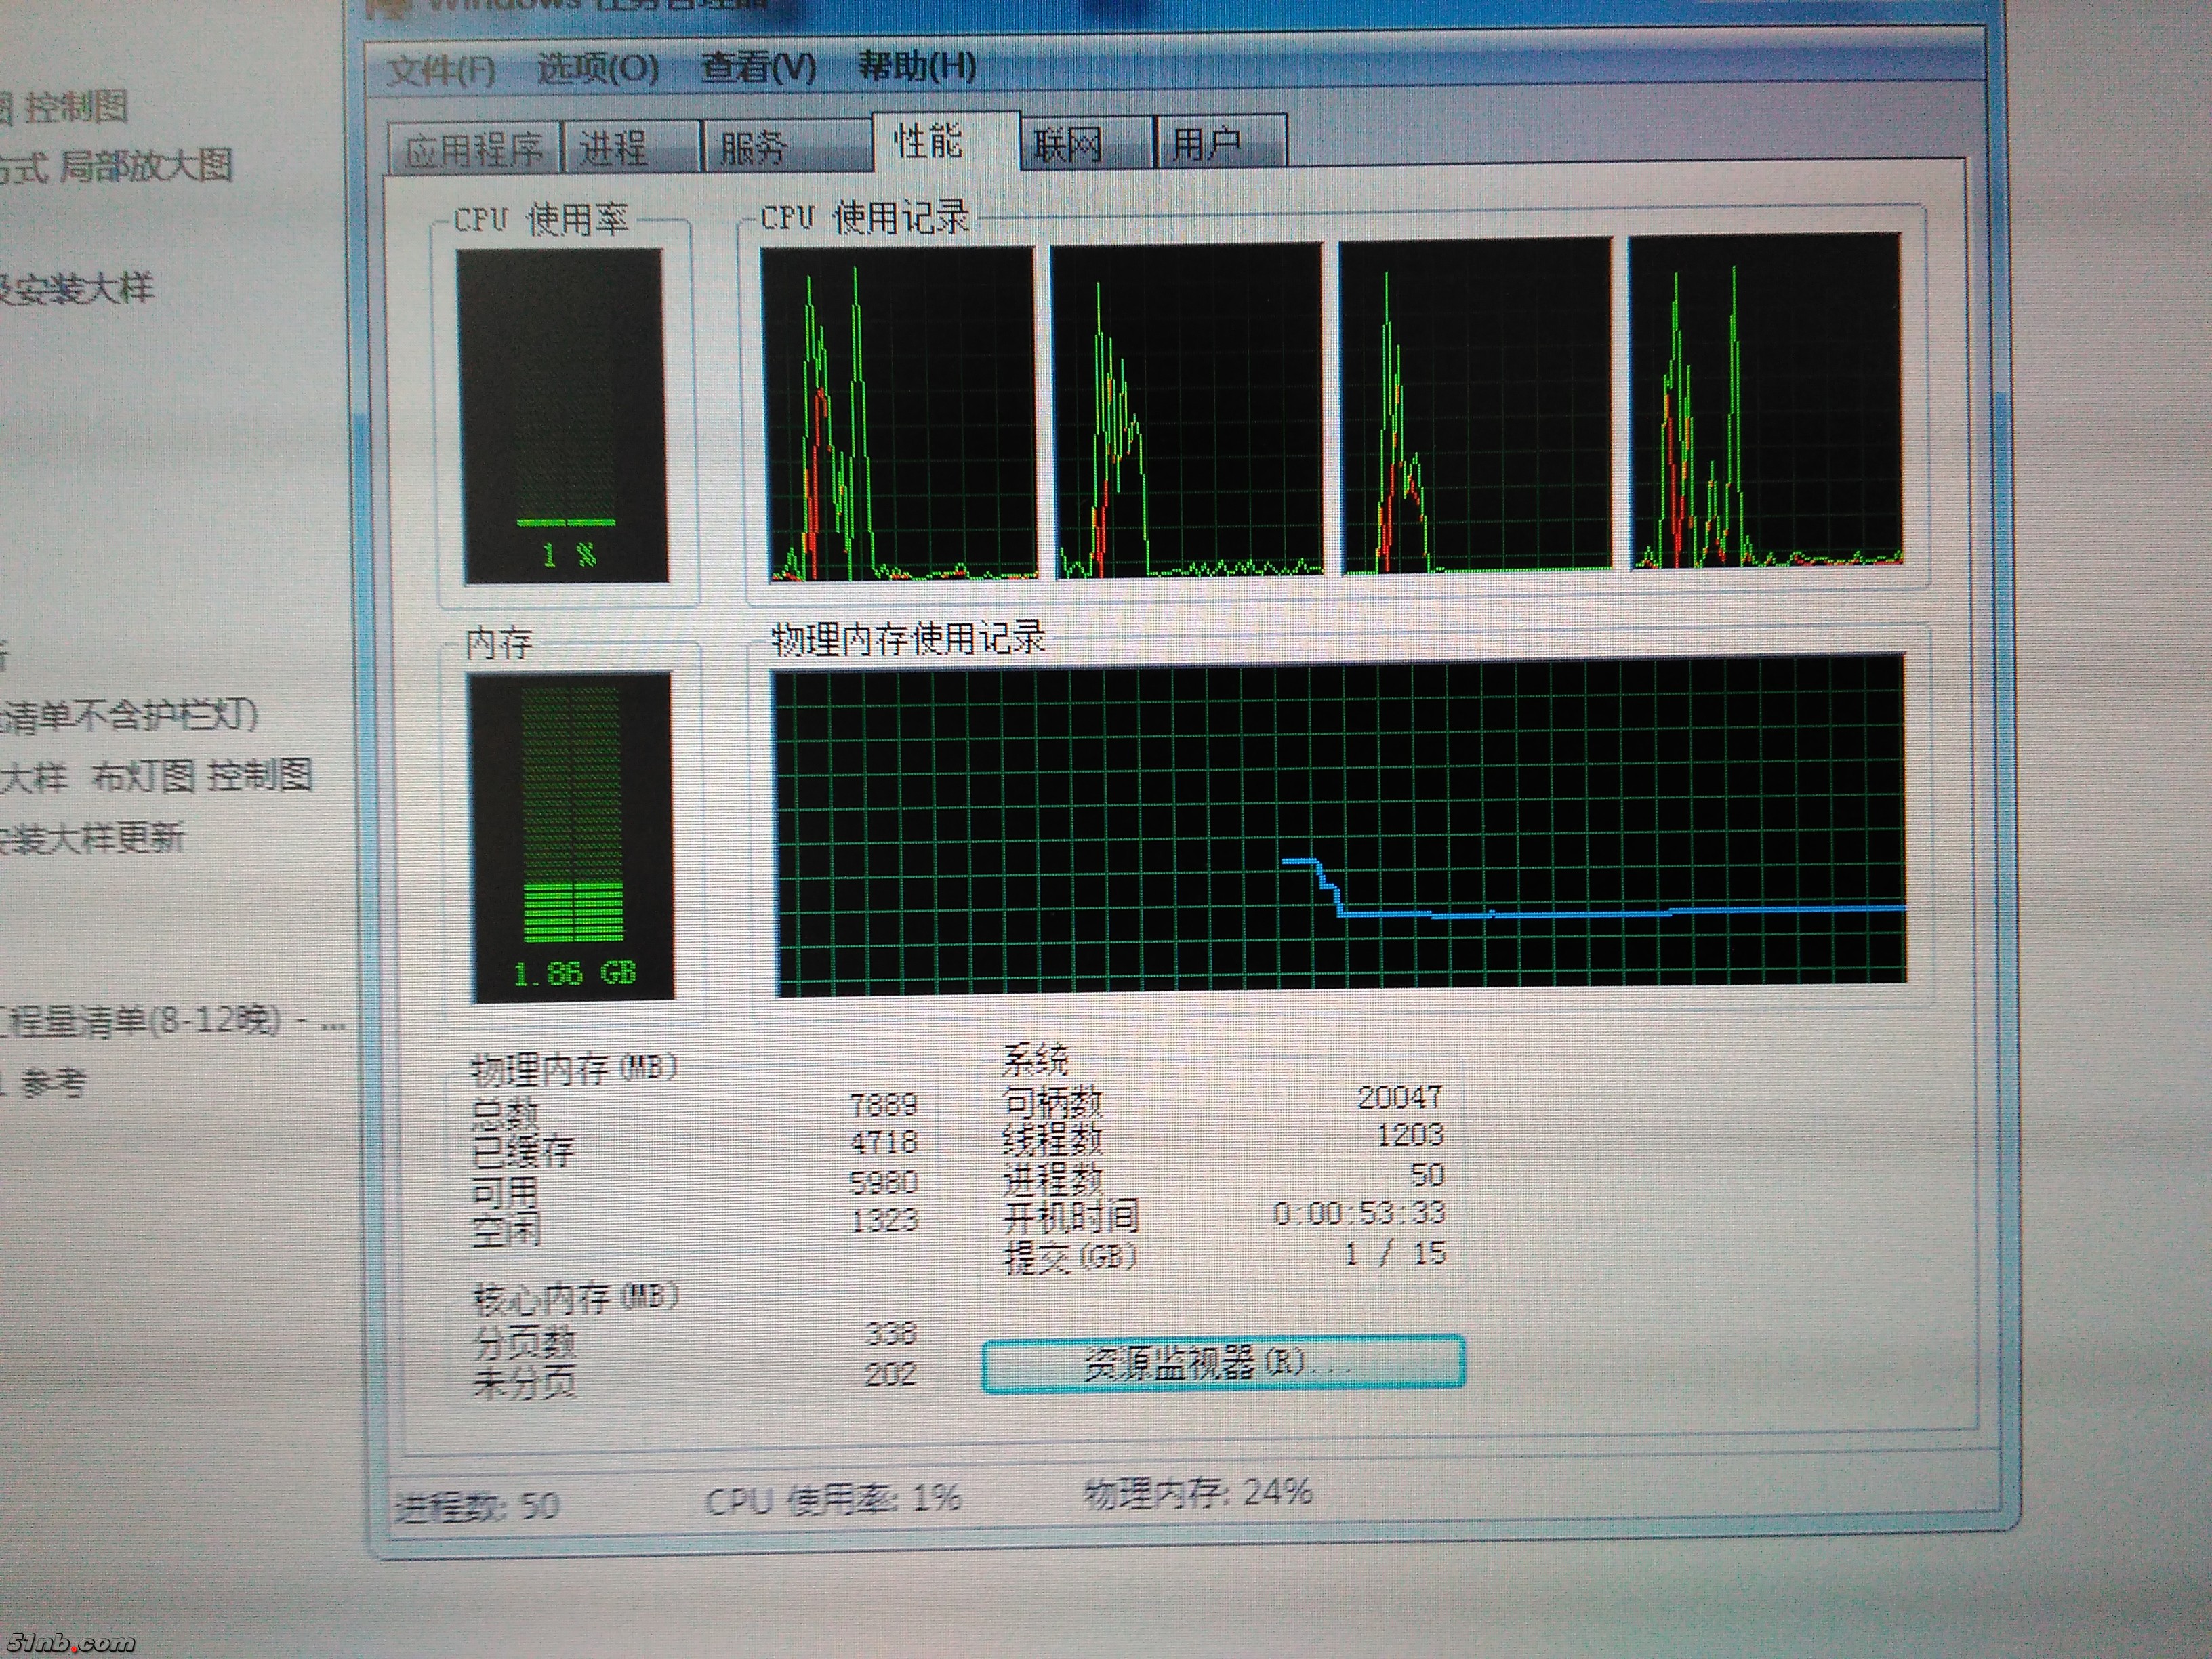Viewport: 2212px width, 1659px height.
Task: Open the 选项(O) menu
Action: 597,68
